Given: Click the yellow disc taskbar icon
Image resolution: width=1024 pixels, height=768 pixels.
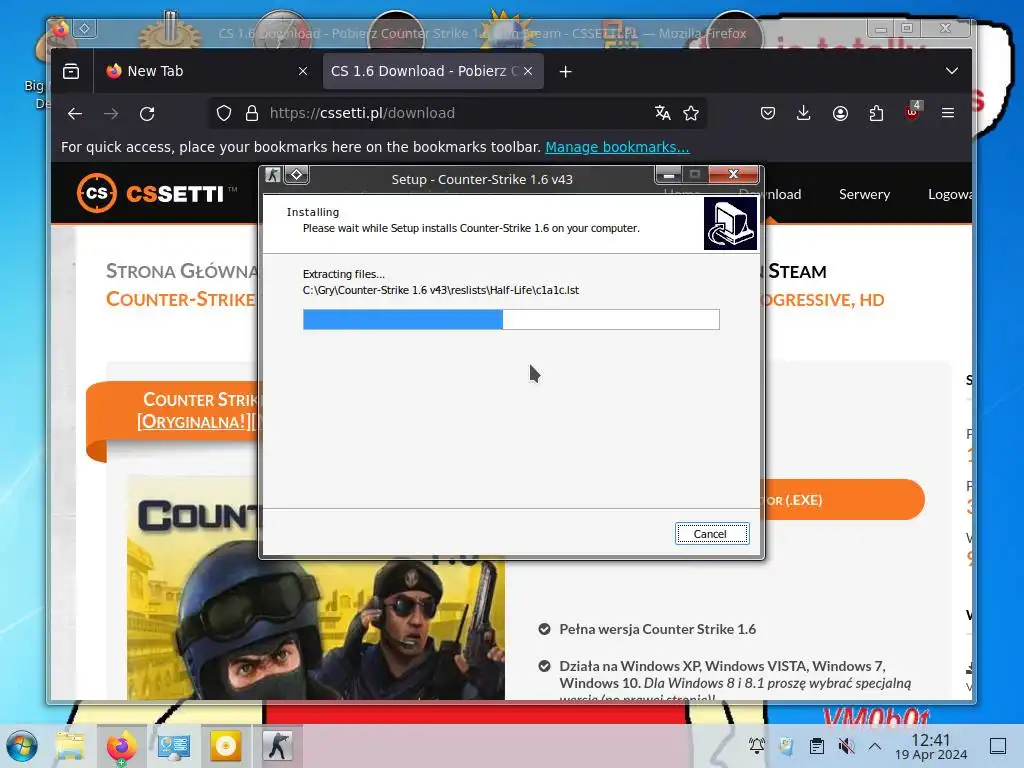Looking at the screenshot, I should click(226, 746).
